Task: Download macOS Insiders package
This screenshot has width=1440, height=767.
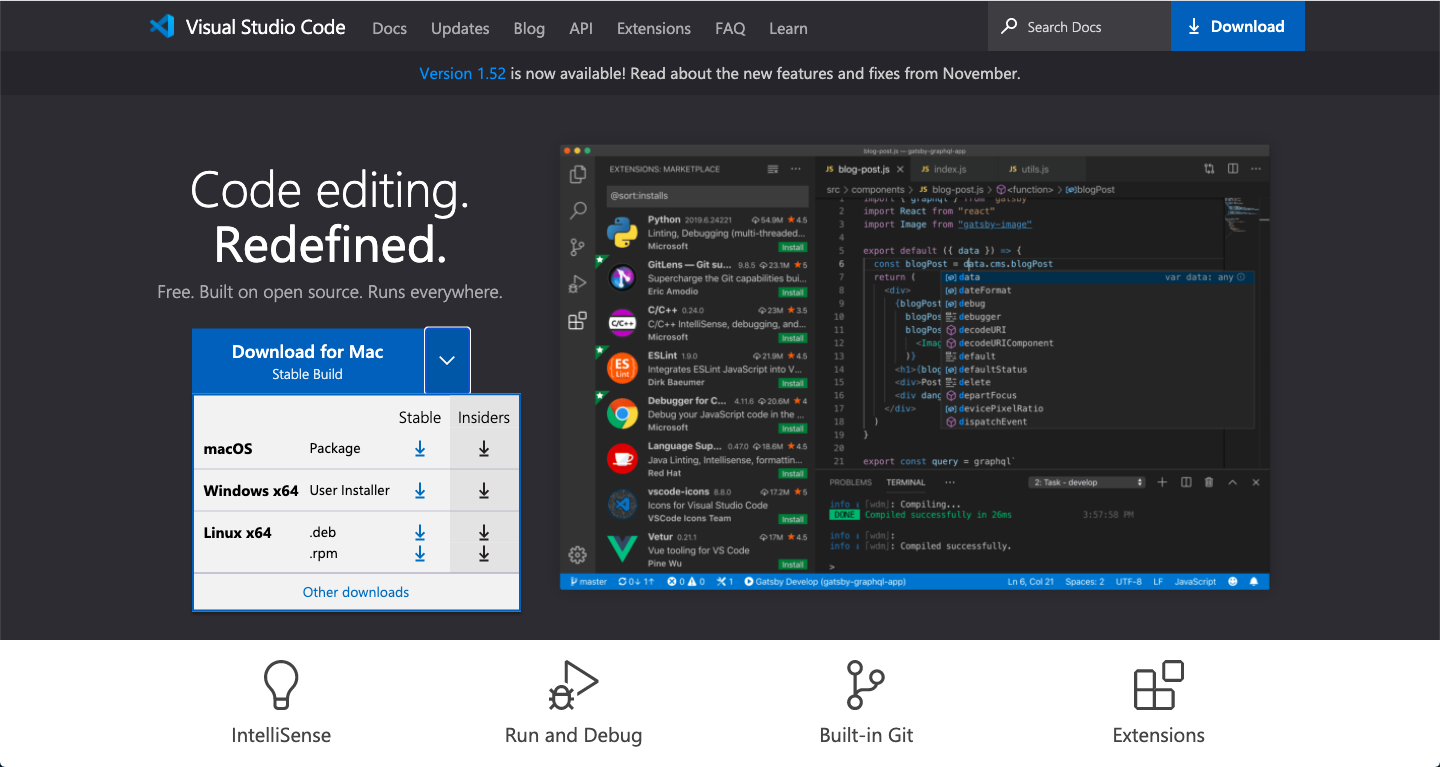Action: pyautogui.click(x=484, y=449)
